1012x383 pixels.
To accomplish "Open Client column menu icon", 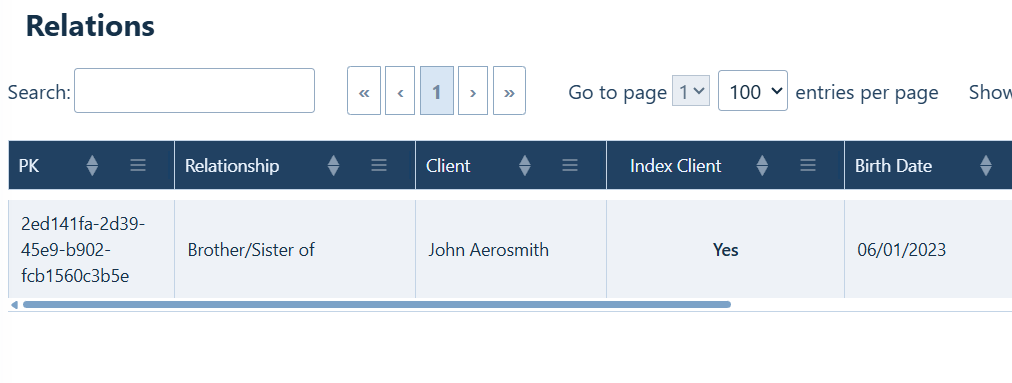I will point(570,166).
